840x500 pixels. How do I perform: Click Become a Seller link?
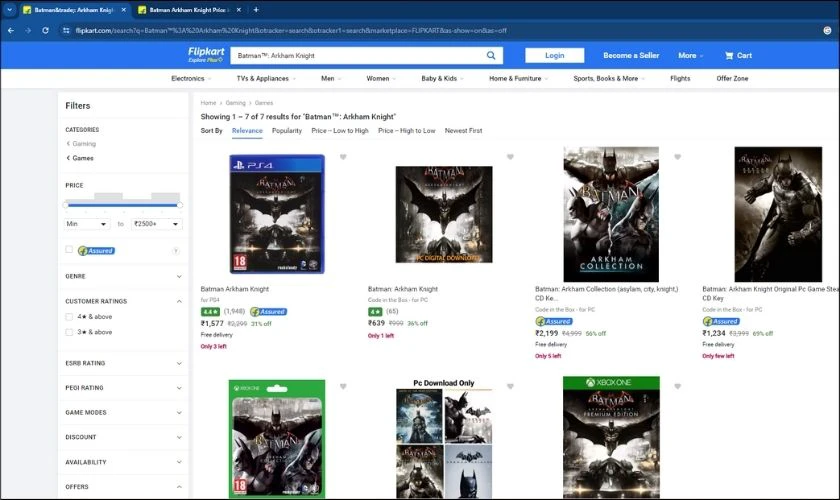[x=631, y=55]
